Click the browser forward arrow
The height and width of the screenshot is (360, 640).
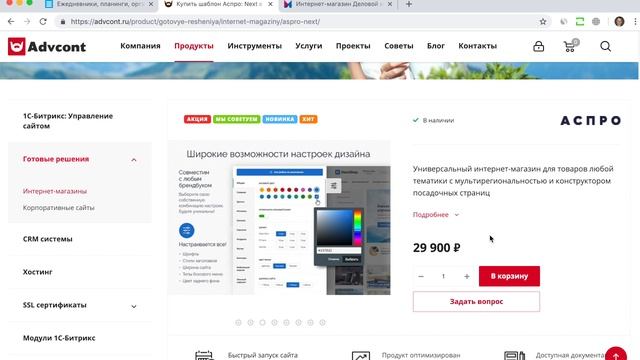click(27, 22)
